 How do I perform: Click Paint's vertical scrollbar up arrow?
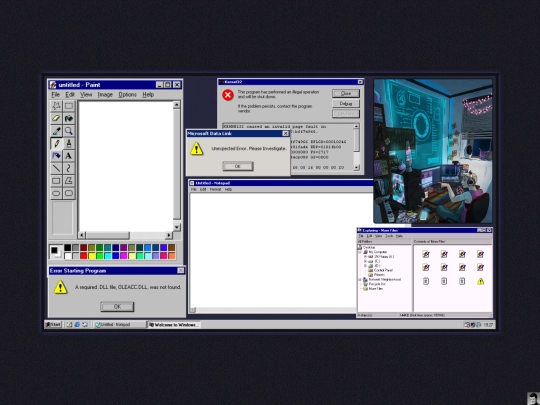(176, 104)
